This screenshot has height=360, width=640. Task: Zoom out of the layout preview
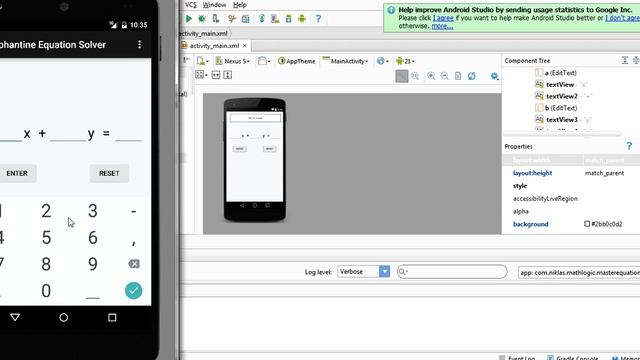coord(444,76)
